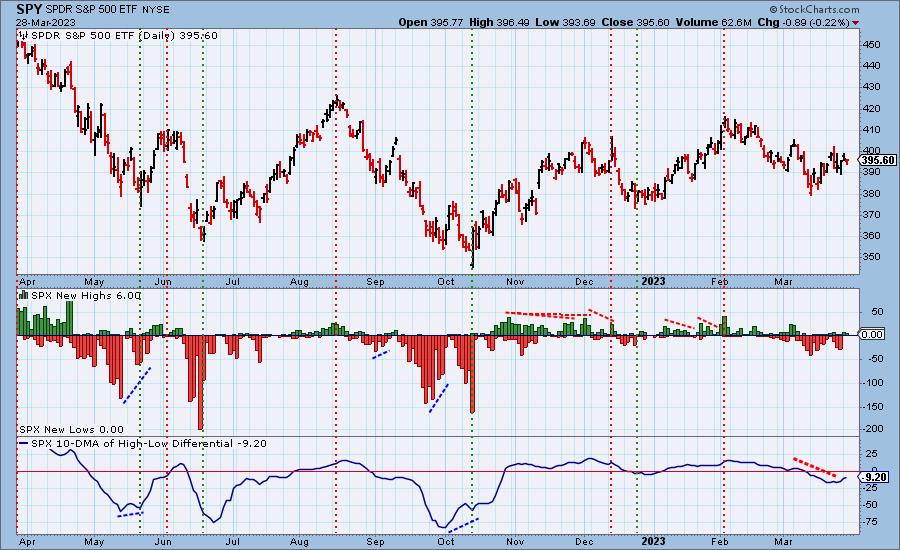The image size is (900, 550).
Task: Click the 'High 396.49' value
Action: pos(499,22)
